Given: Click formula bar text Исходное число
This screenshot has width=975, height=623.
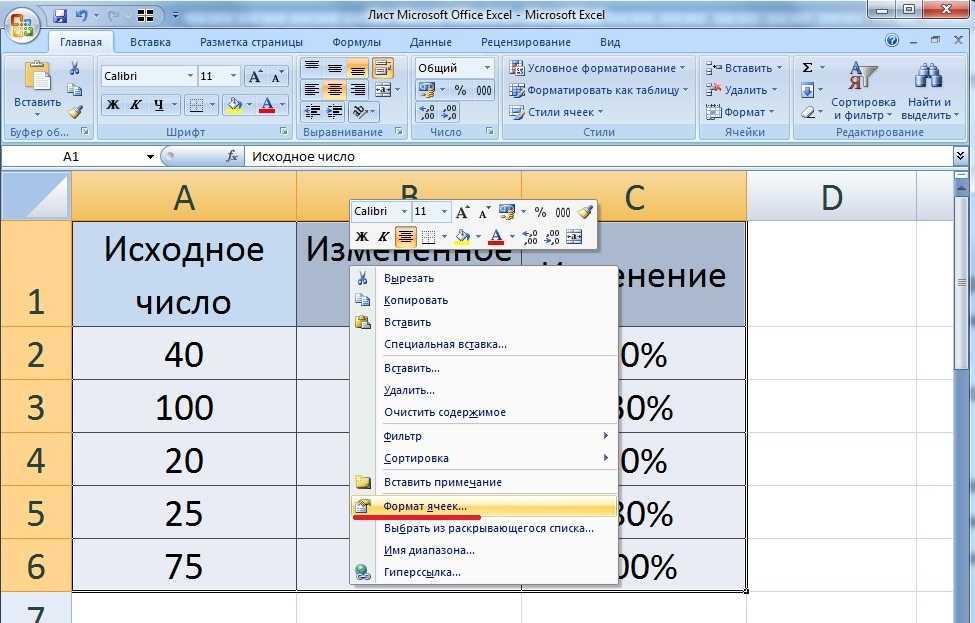Looking at the screenshot, I should (x=303, y=157).
